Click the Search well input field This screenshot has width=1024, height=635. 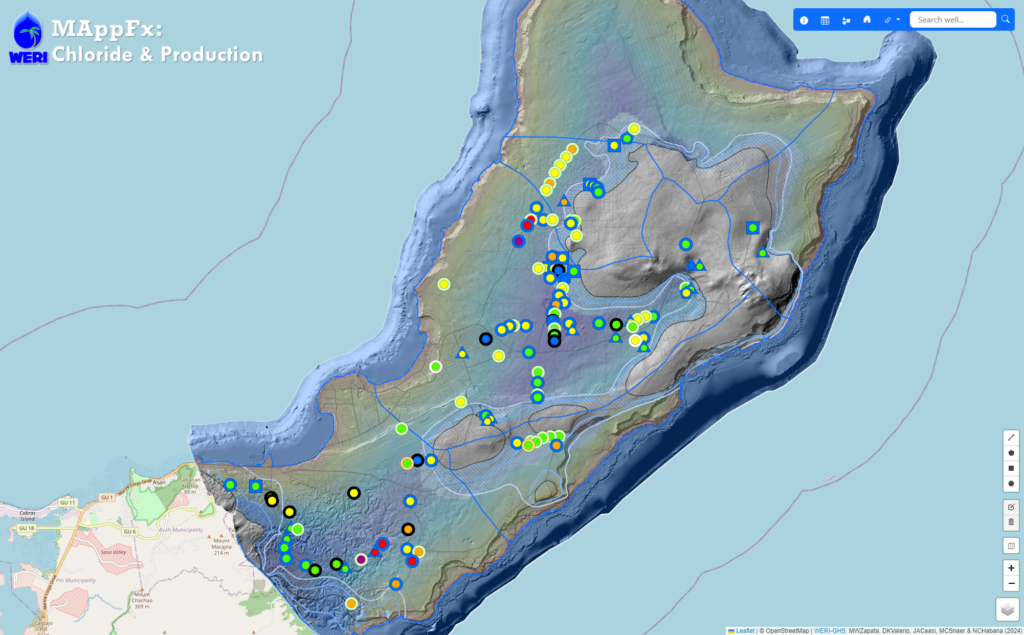(952, 19)
